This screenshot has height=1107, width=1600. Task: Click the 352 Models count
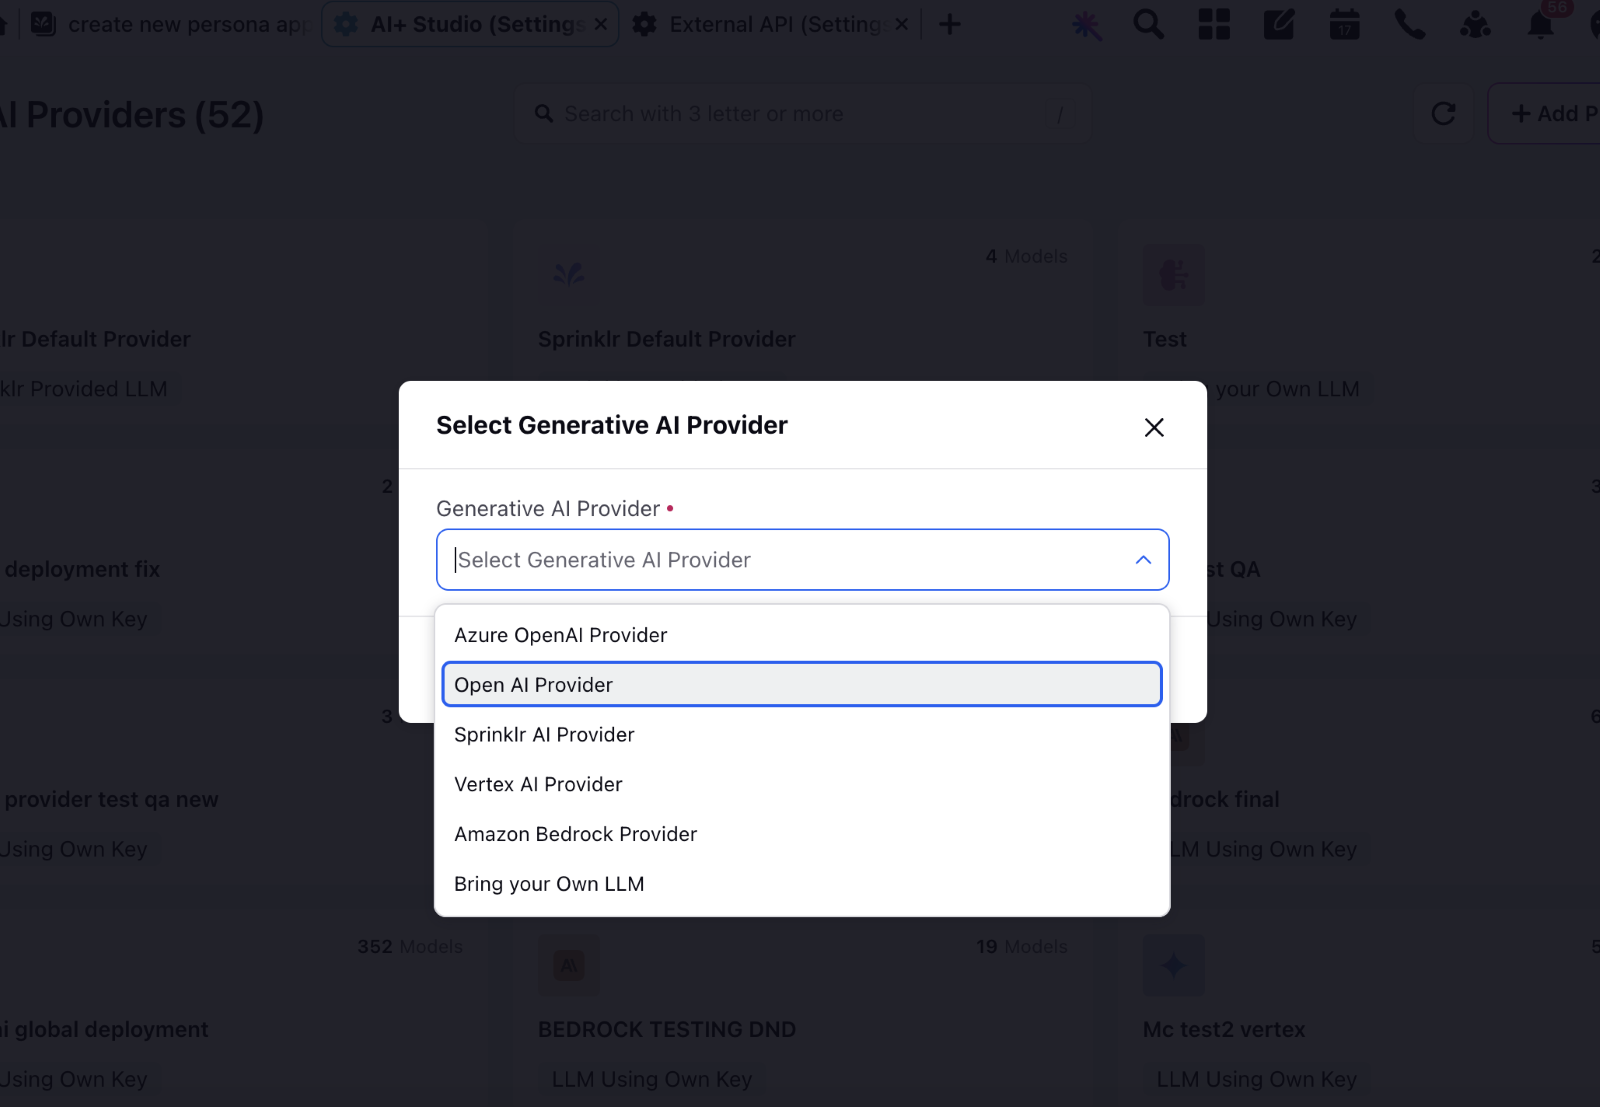click(410, 946)
